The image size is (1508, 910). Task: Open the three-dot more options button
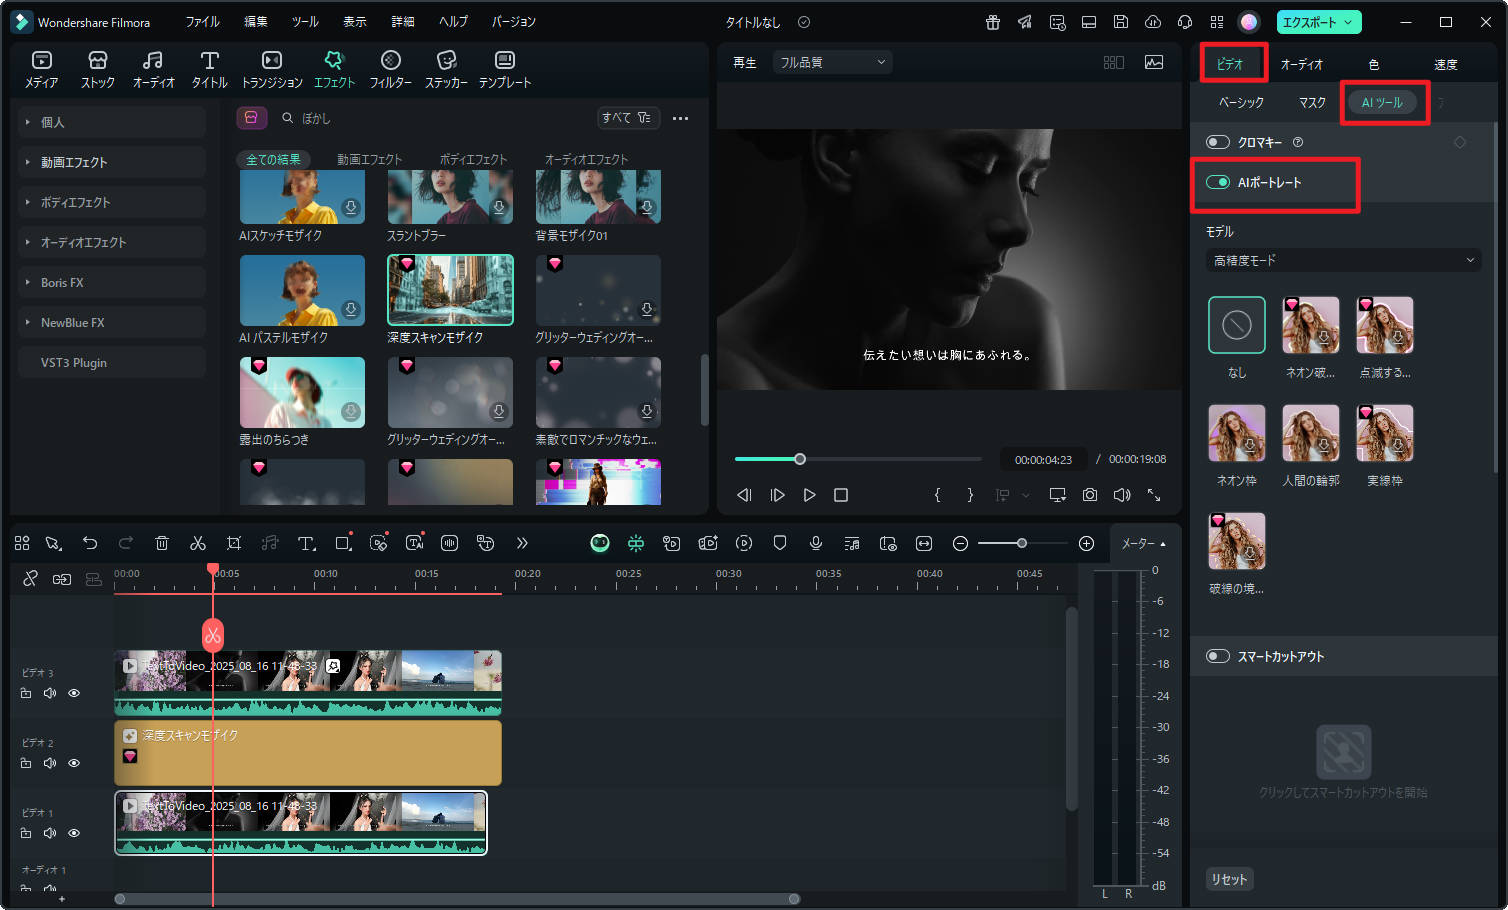tap(680, 118)
